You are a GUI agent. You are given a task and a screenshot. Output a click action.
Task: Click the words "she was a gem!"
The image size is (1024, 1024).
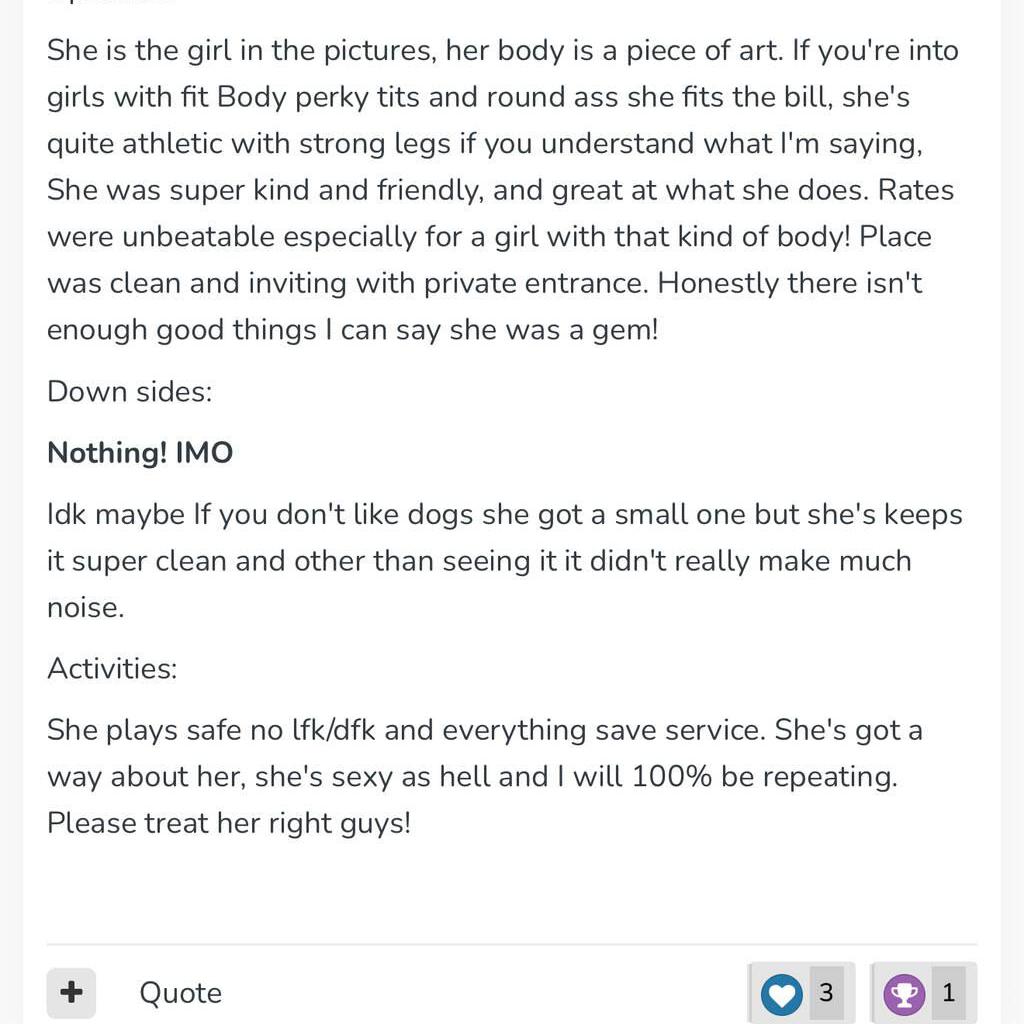tap(554, 329)
